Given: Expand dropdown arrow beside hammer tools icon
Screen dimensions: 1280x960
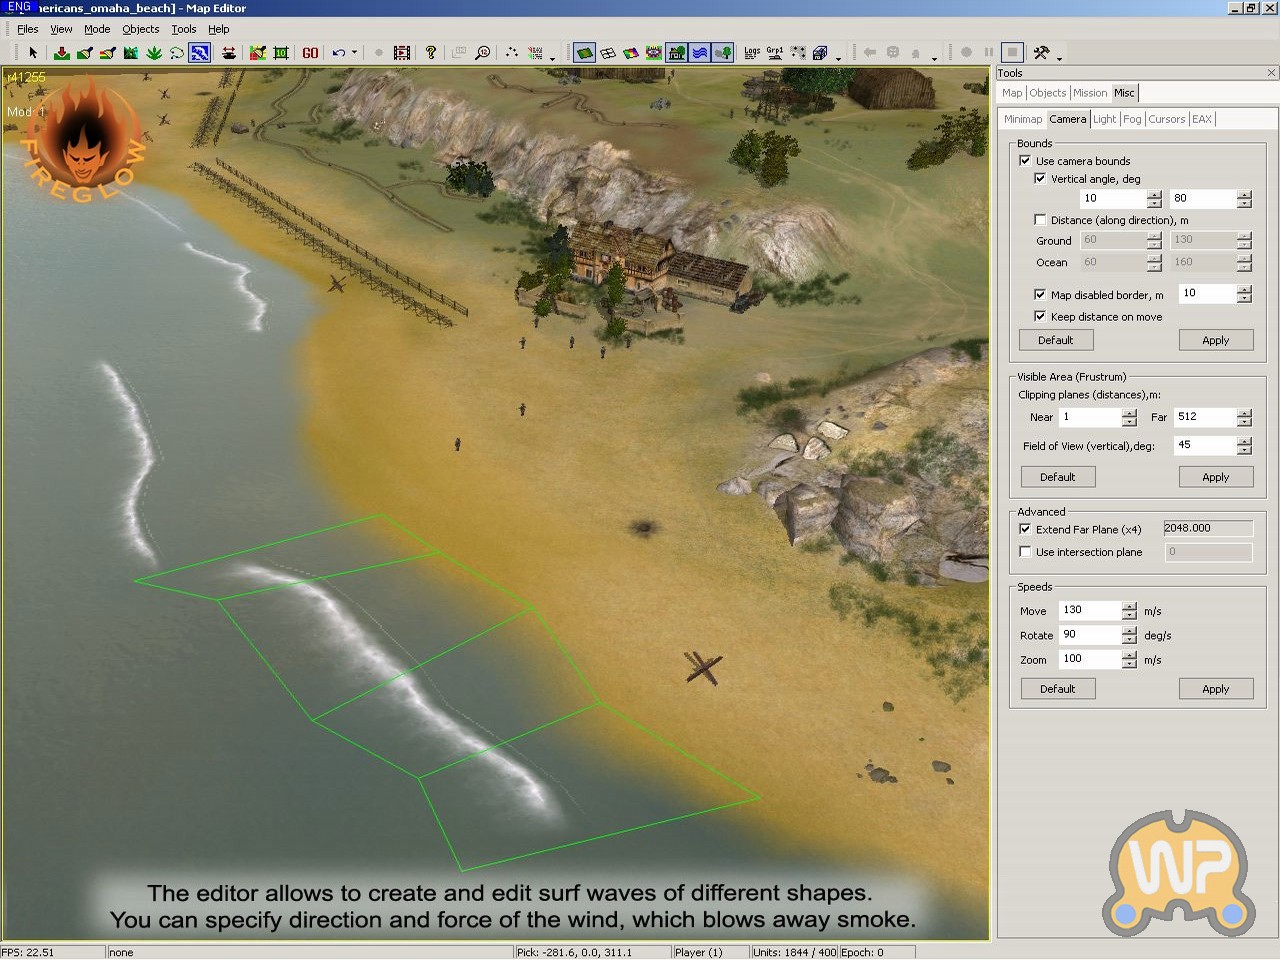Looking at the screenshot, I should tap(1059, 57).
